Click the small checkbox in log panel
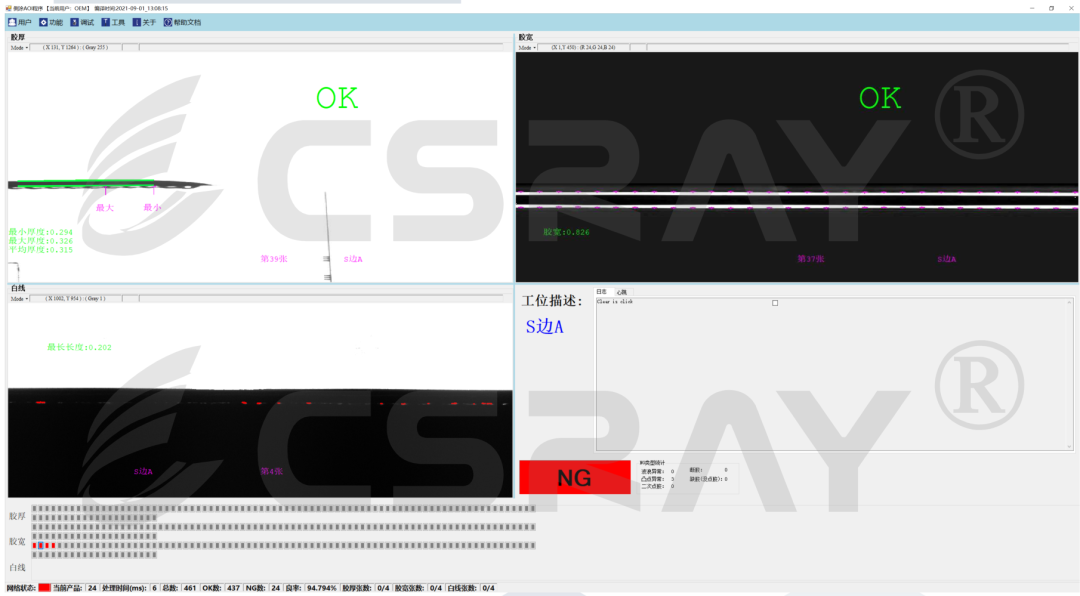This screenshot has height=596, width=1080. [775, 303]
